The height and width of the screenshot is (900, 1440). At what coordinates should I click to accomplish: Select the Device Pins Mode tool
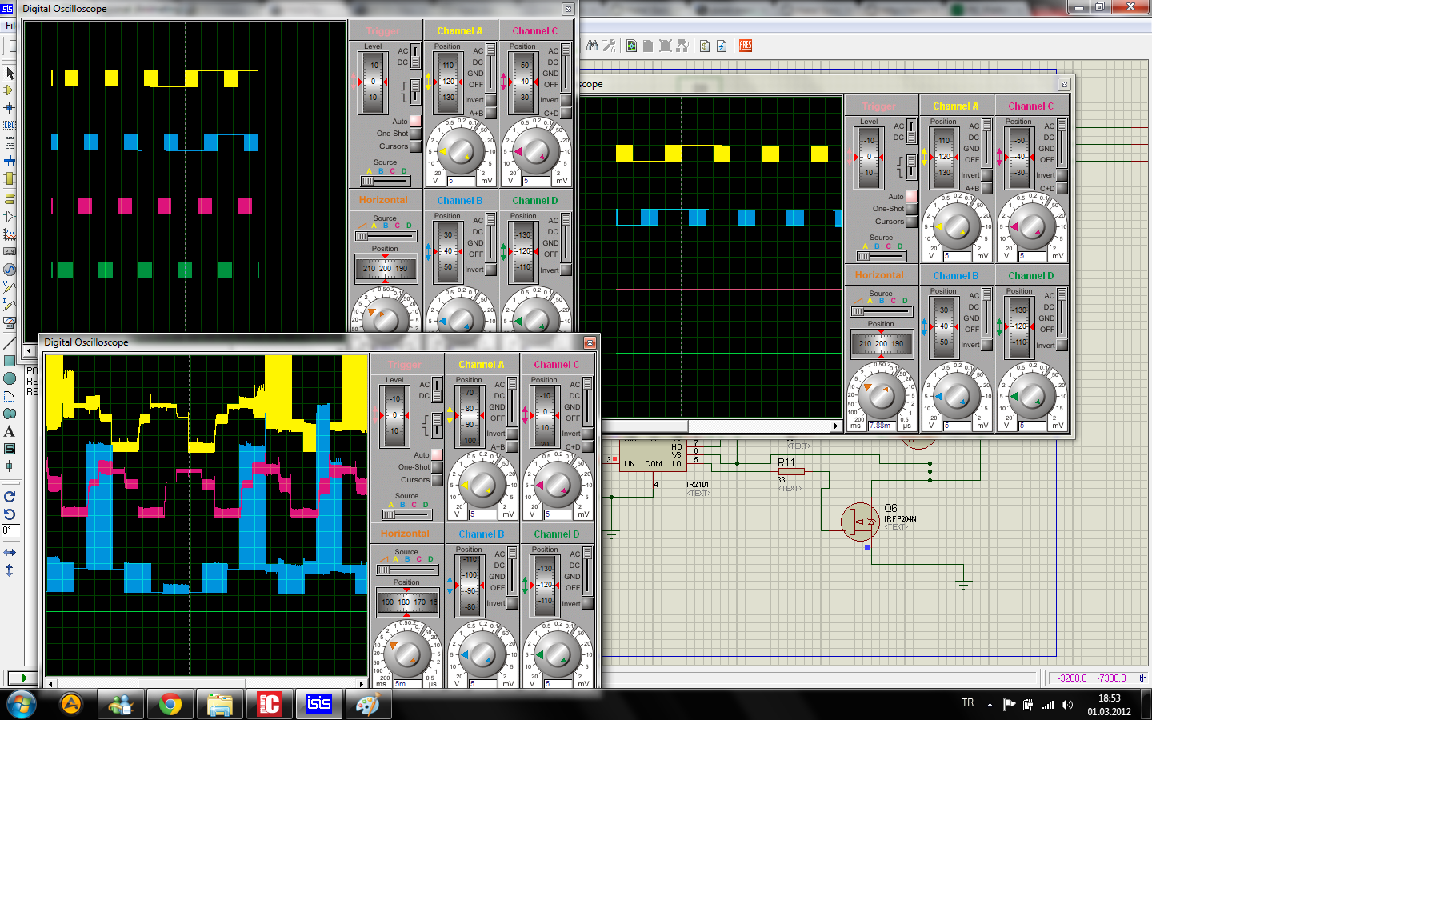pos(9,216)
